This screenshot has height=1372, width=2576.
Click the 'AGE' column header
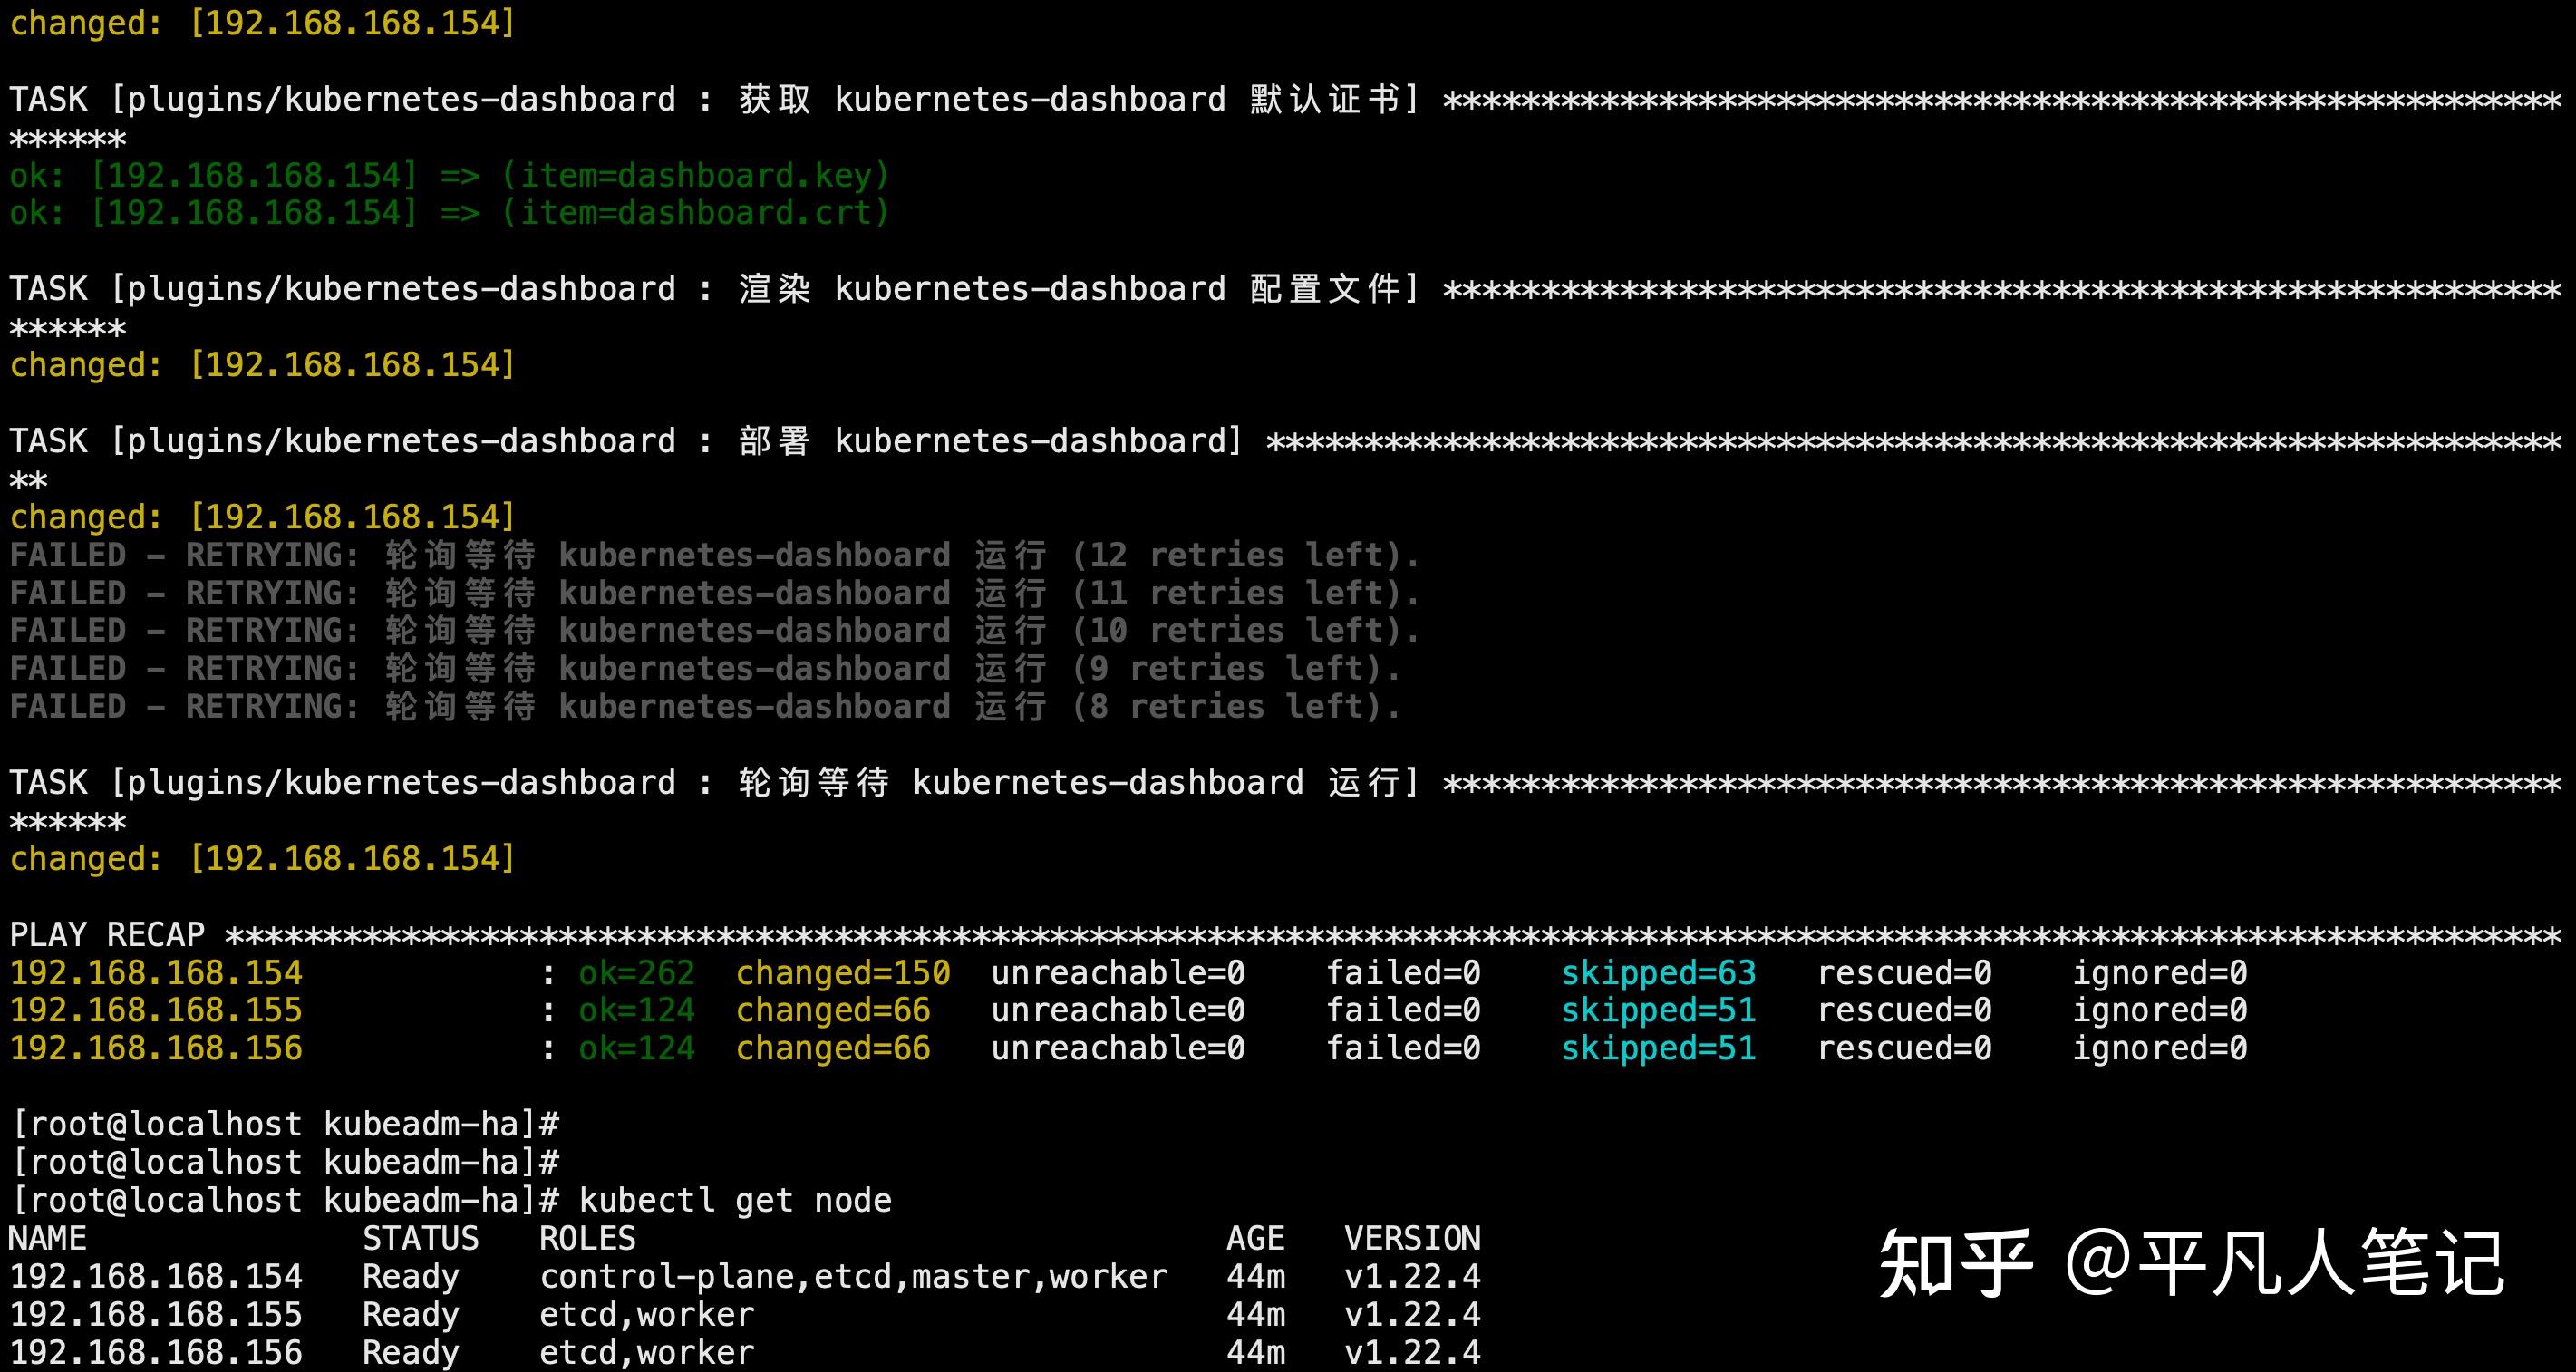(x=1256, y=1238)
